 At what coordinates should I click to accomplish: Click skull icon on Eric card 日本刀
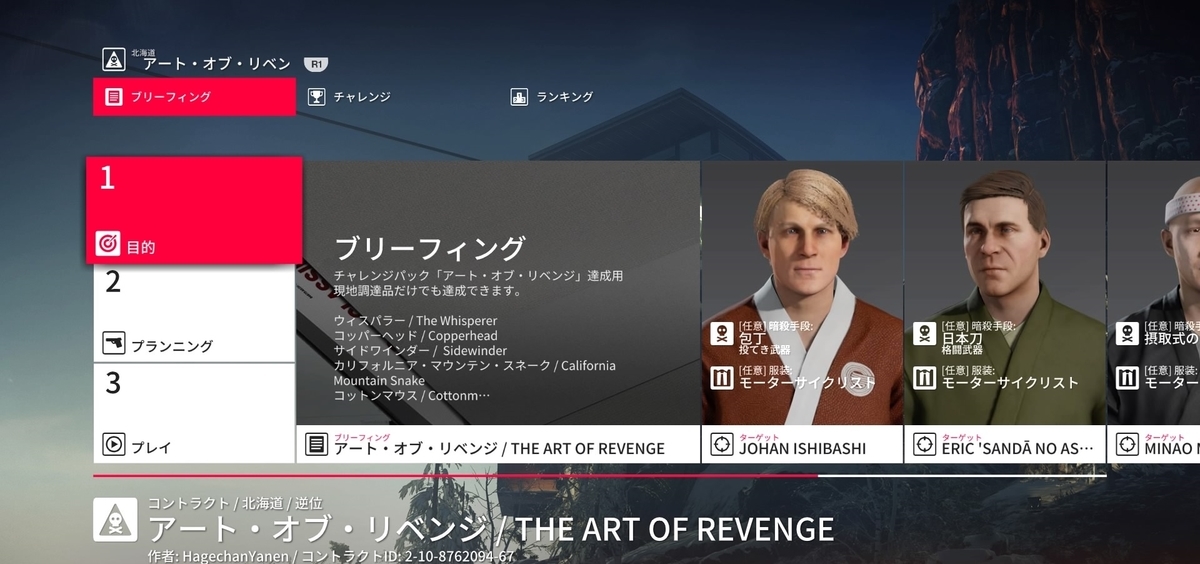click(x=924, y=333)
